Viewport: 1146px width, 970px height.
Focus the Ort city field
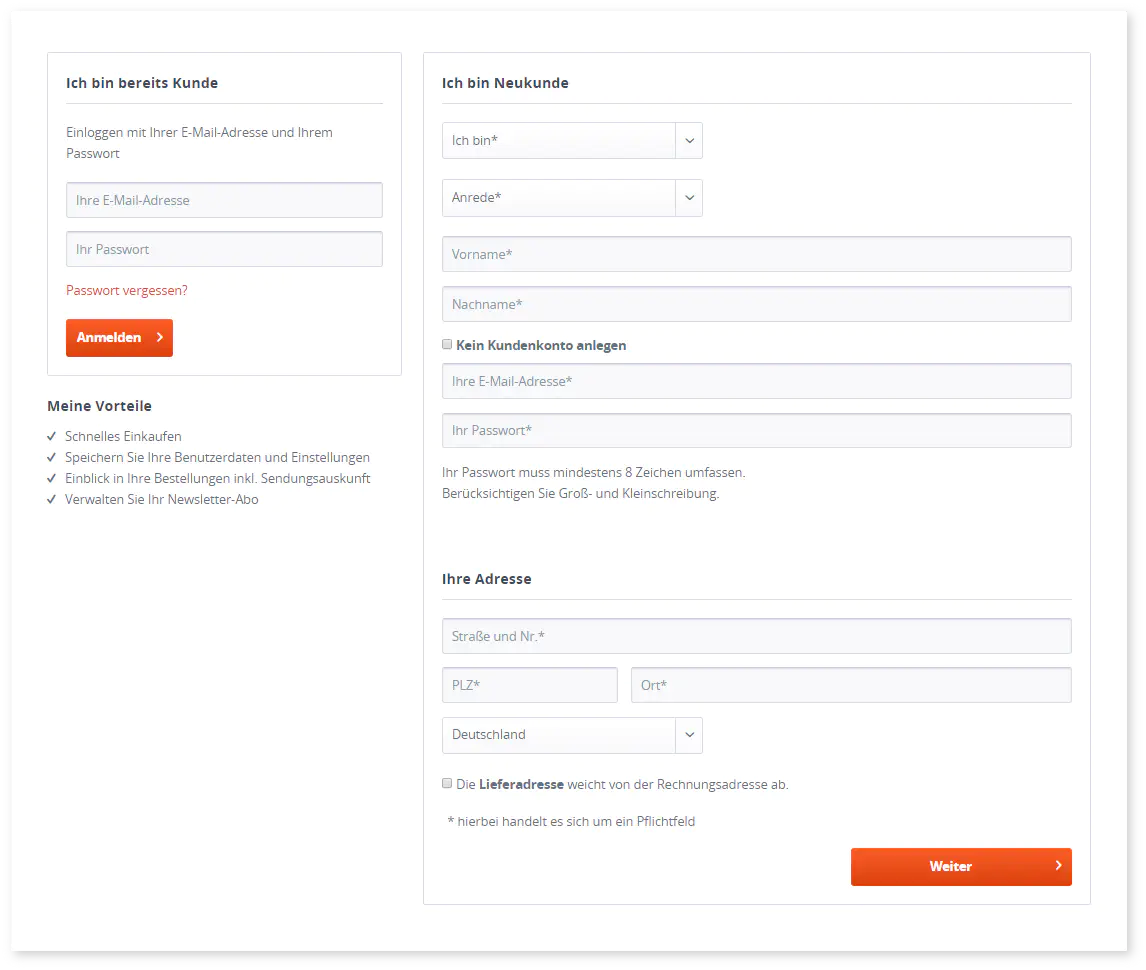click(851, 685)
